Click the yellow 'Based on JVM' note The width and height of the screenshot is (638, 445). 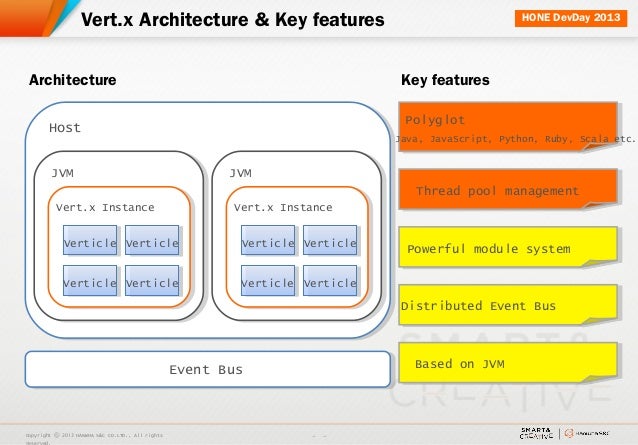[x=508, y=363]
